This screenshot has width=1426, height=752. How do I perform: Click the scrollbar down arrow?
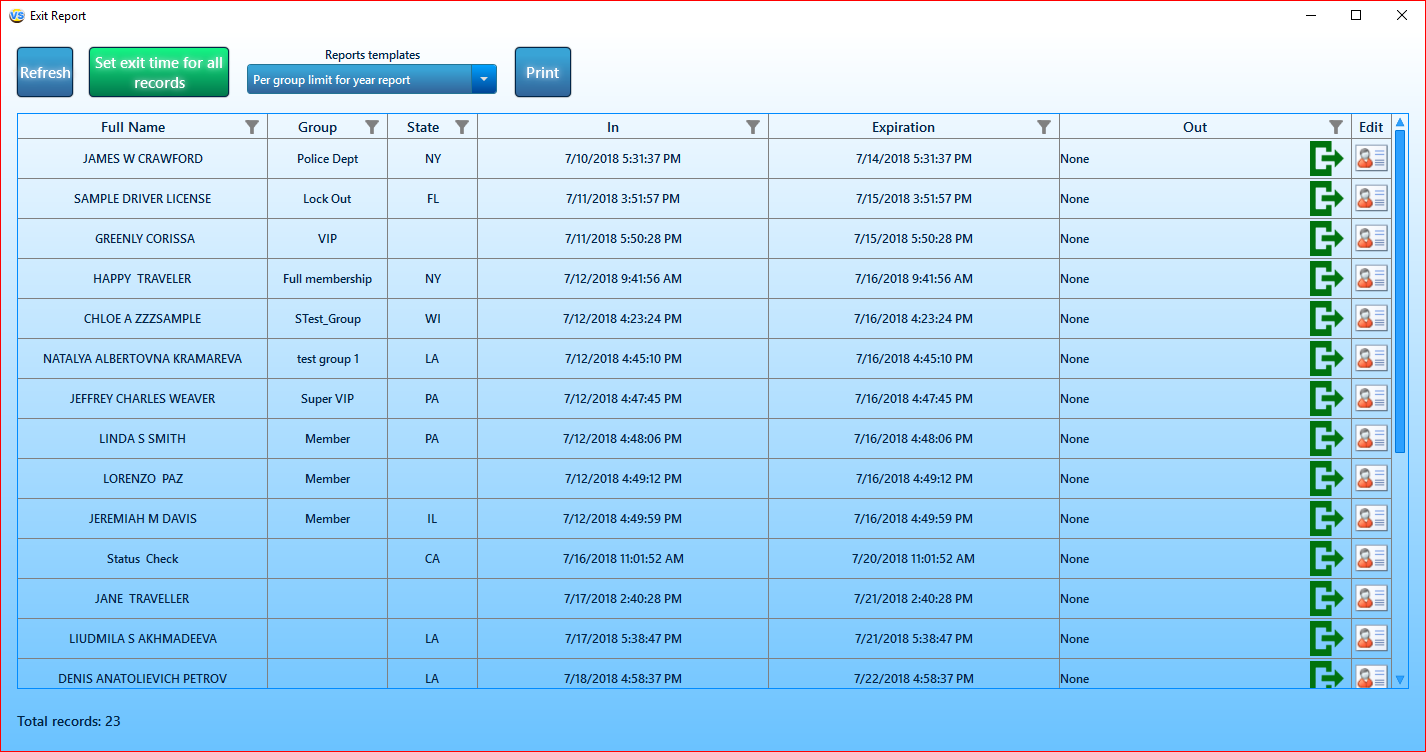[1400, 679]
